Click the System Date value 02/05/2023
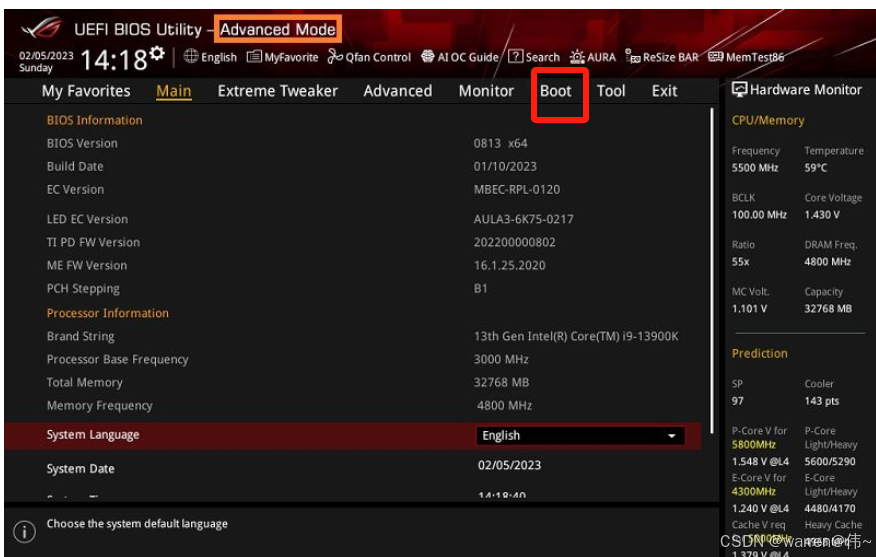 (510, 465)
